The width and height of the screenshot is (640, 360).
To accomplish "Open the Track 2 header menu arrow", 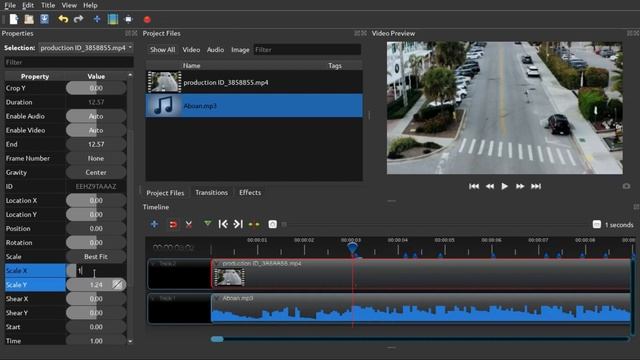I will click(153, 264).
